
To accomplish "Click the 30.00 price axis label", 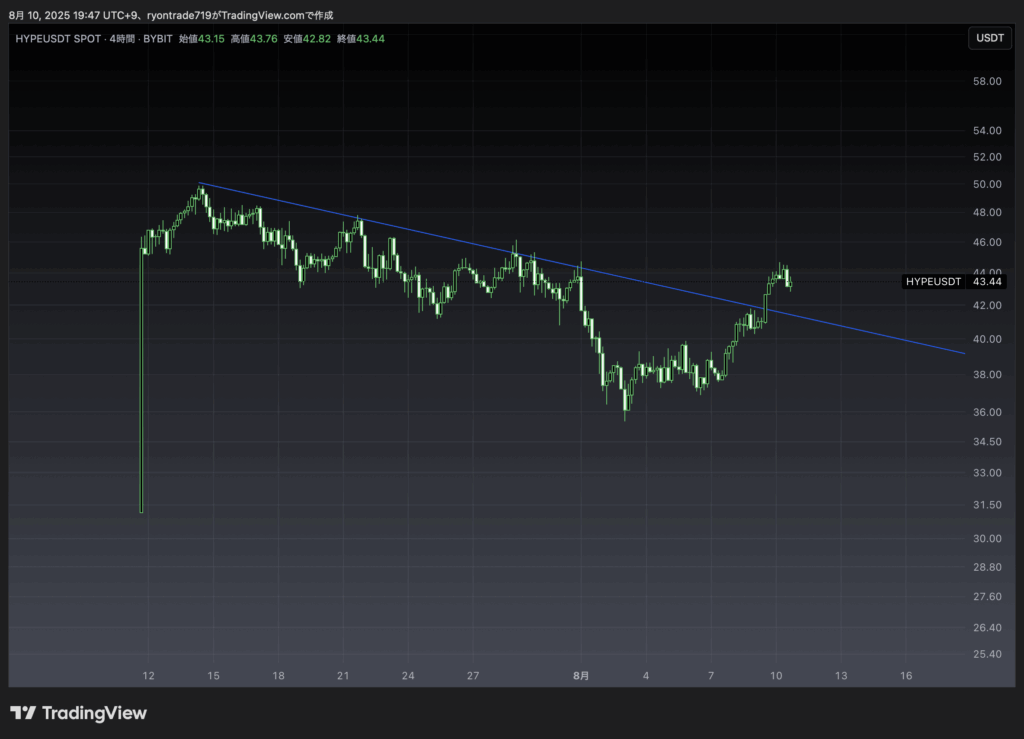I will (x=987, y=539).
